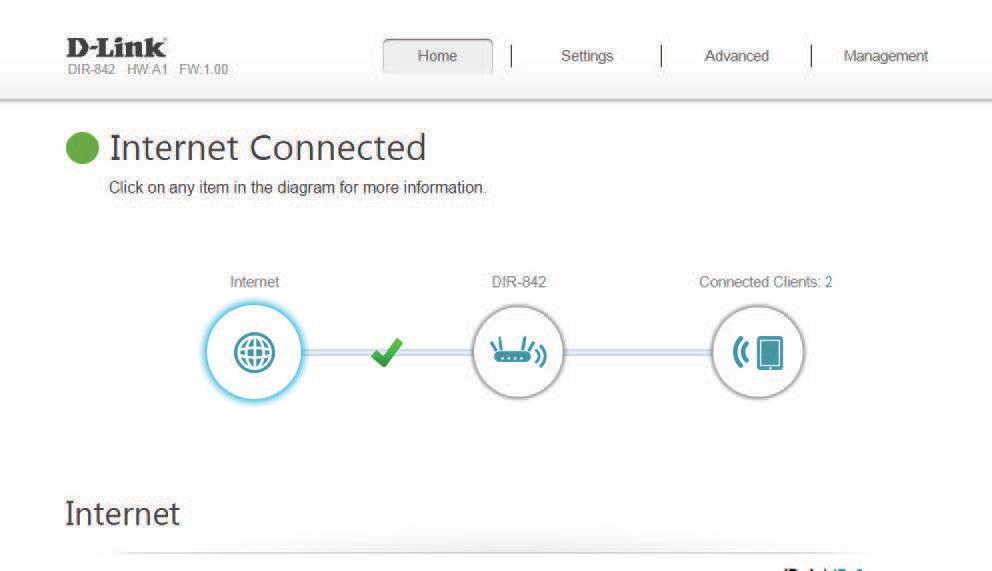992x571 pixels.
Task: Click the line between router and clients
Action: point(638,352)
